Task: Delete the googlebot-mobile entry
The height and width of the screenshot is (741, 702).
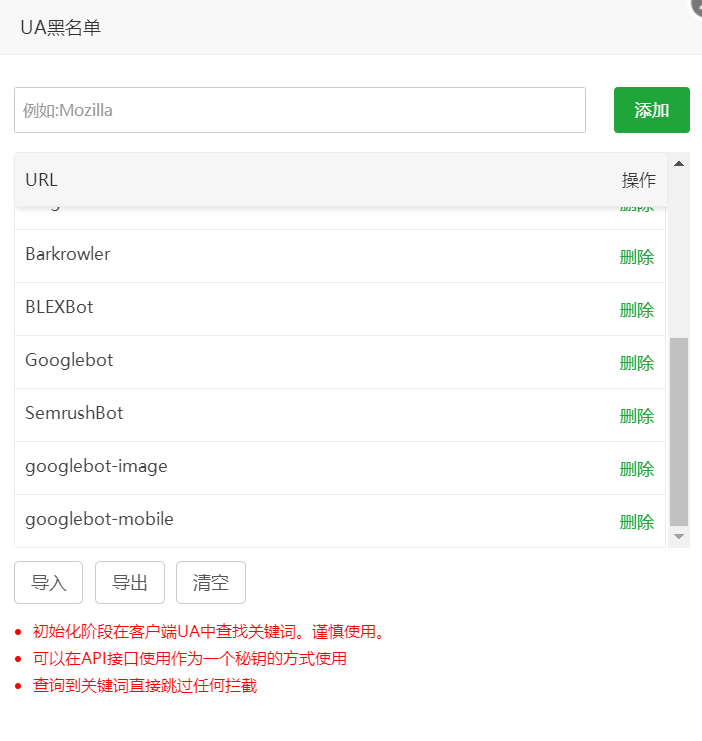Action: (x=637, y=522)
